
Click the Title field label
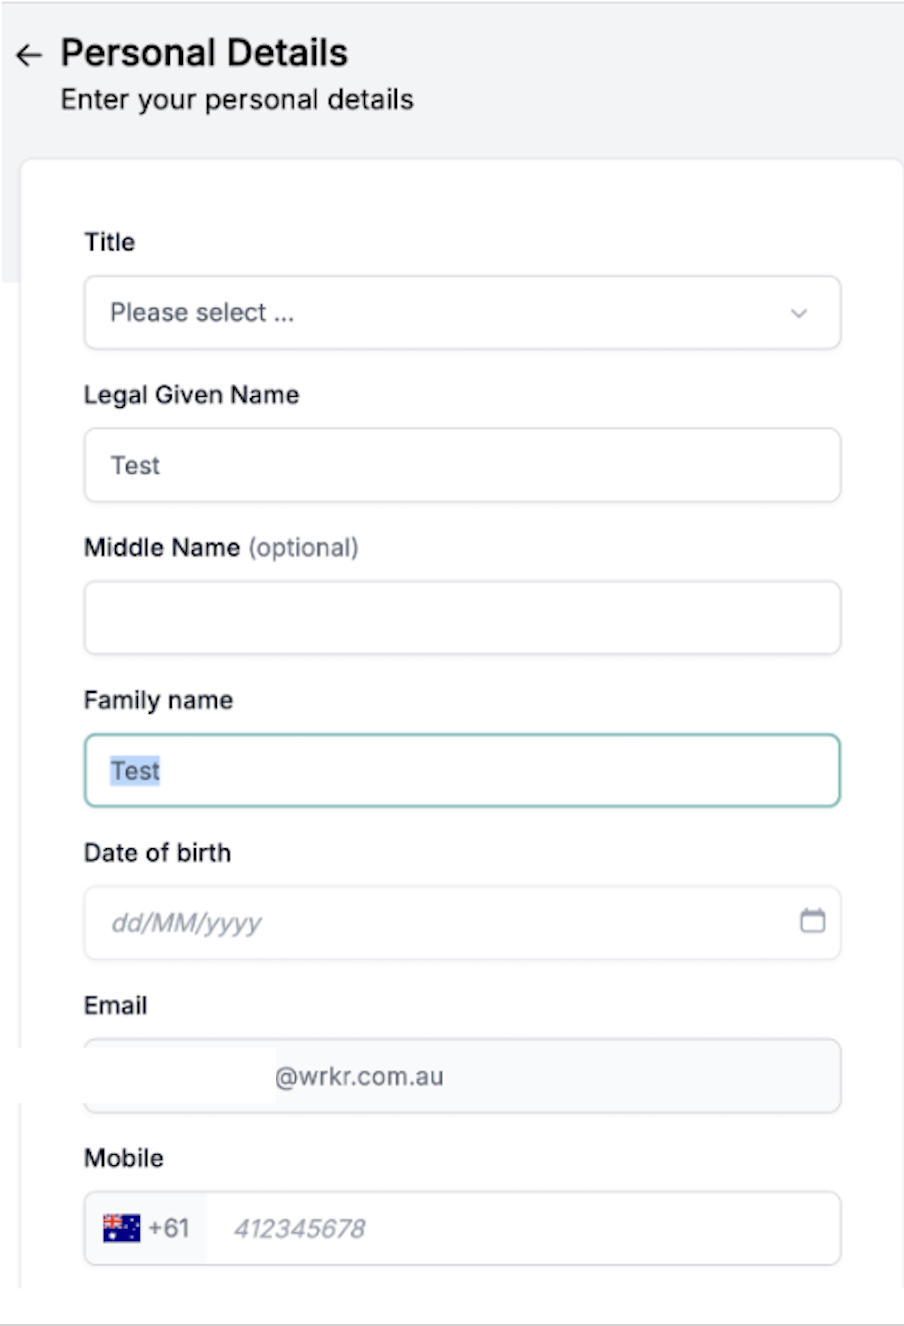pos(109,242)
